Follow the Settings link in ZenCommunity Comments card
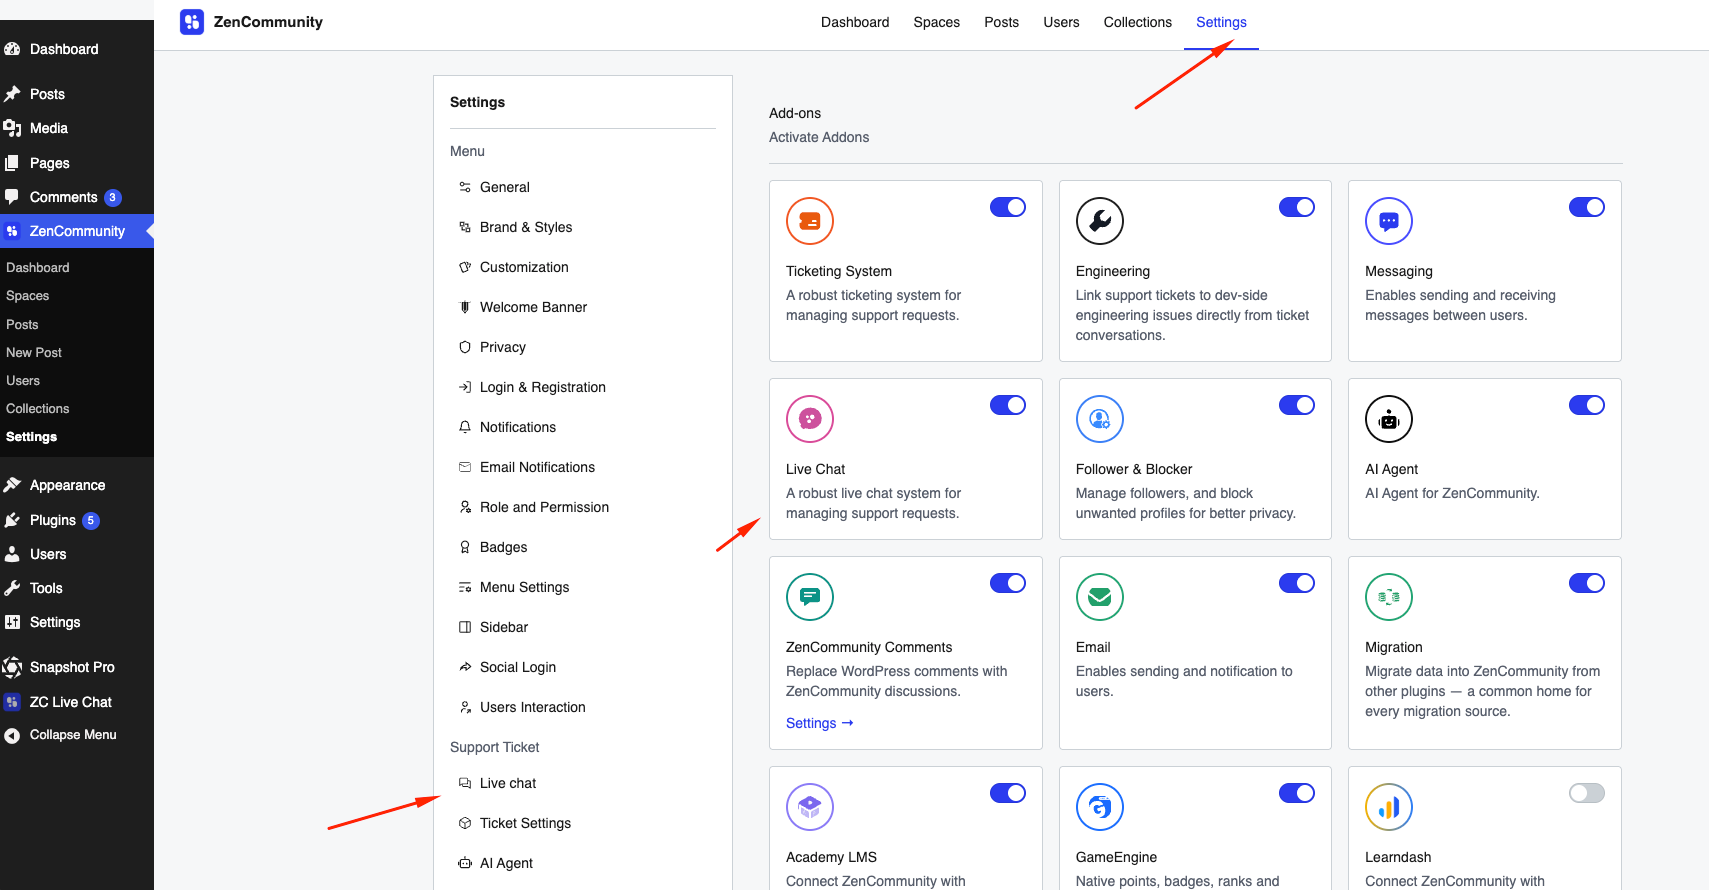Viewport: 1709px width, 890px height. pyautogui.click(x=819, y=723)
